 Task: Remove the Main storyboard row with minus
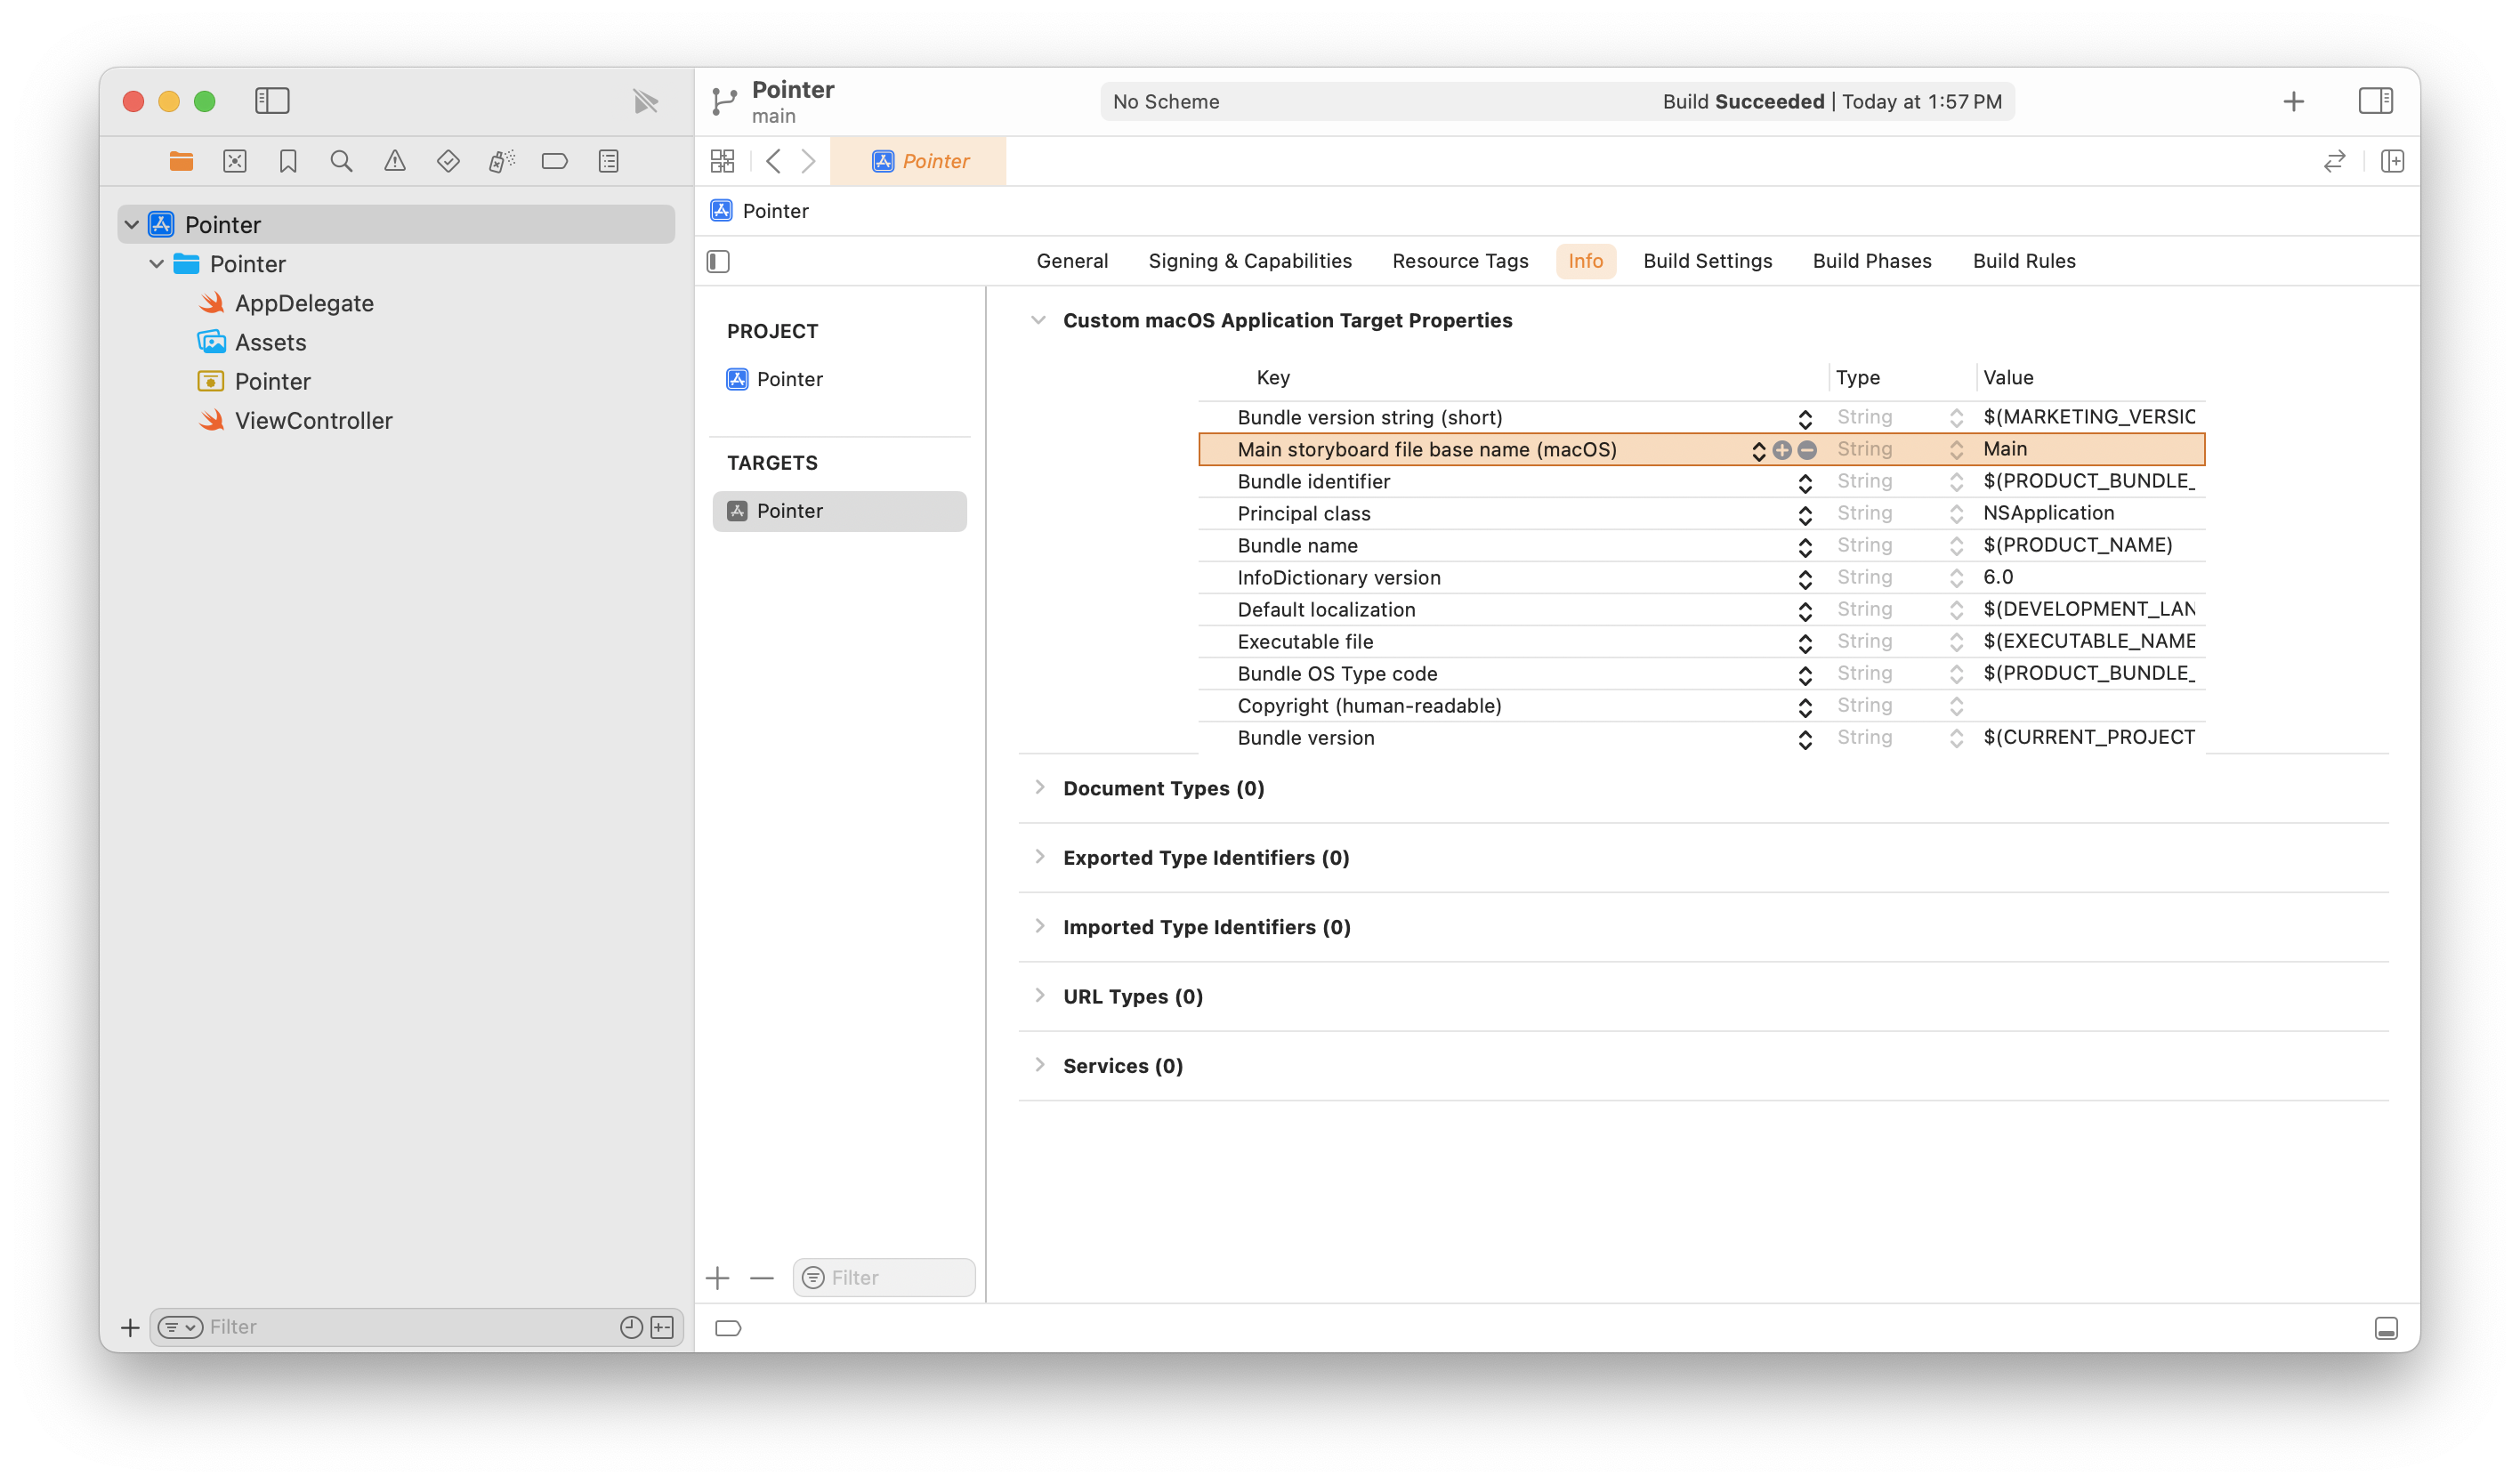click(x=1807, y=450)
